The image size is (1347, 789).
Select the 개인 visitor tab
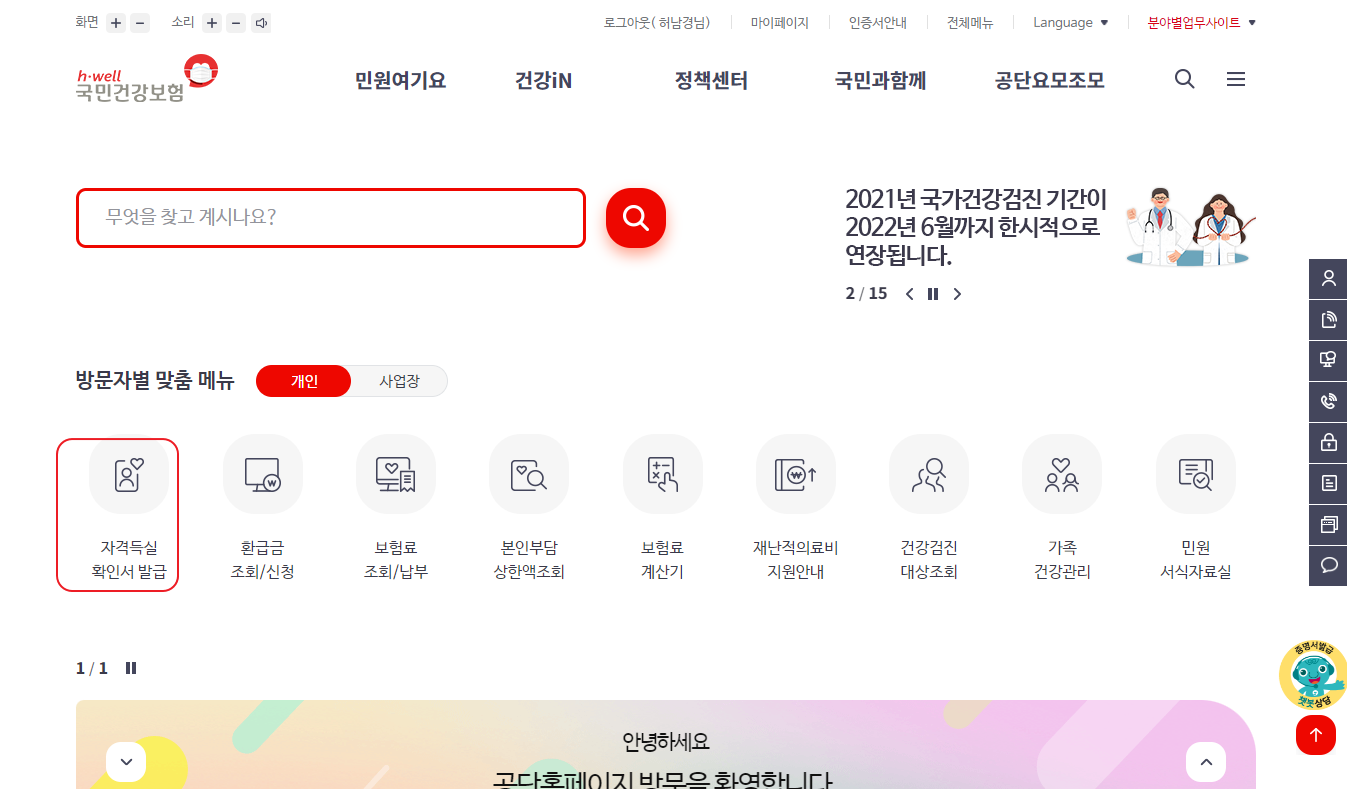click(304, 381)
